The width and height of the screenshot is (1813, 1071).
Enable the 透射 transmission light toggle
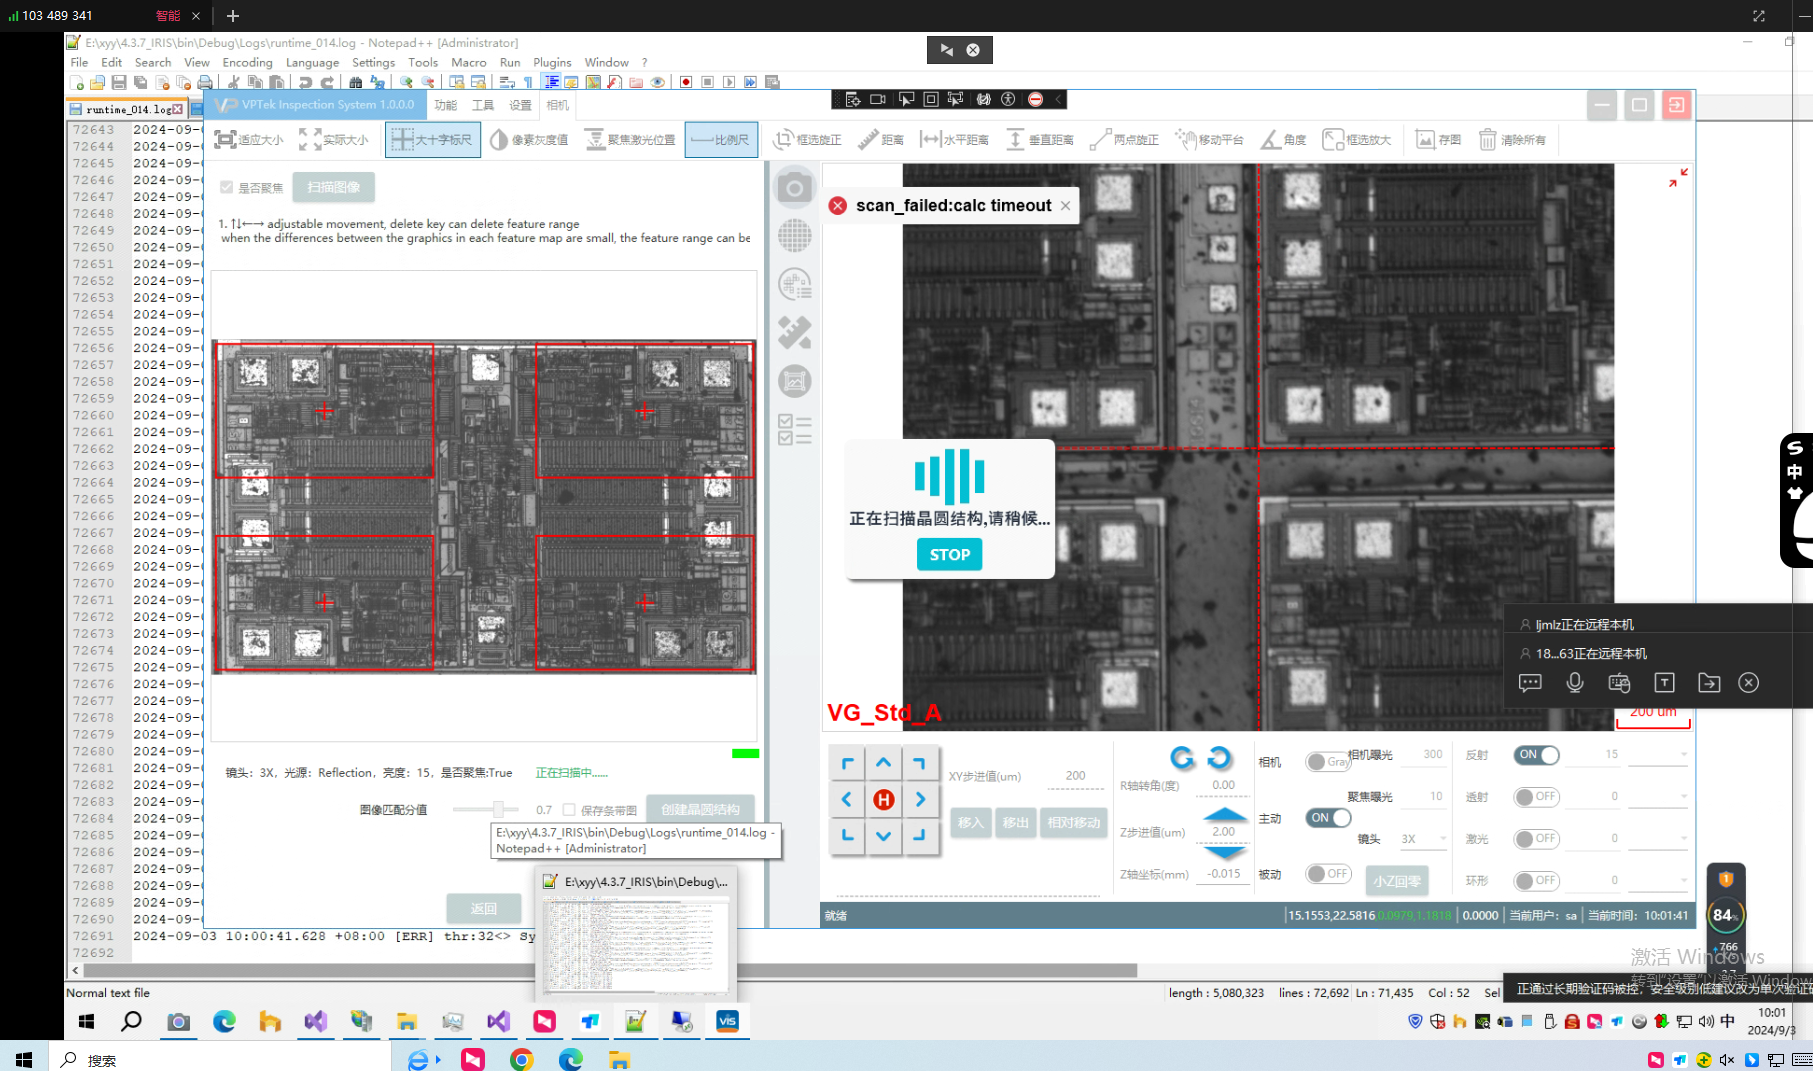click(1537, 797)
